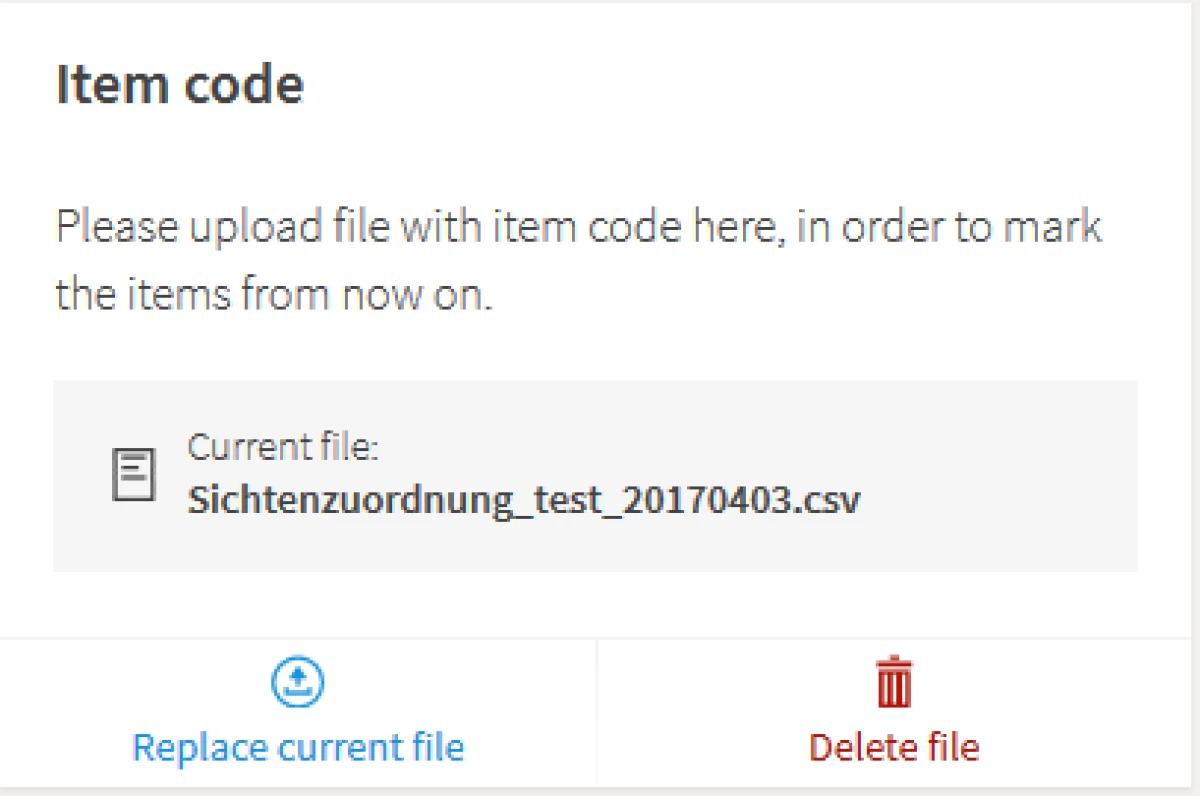The height and width of the screenshot is (796, 1200).
Task: Click the word "Replace" in the bottom button
Action: point(200,748)
